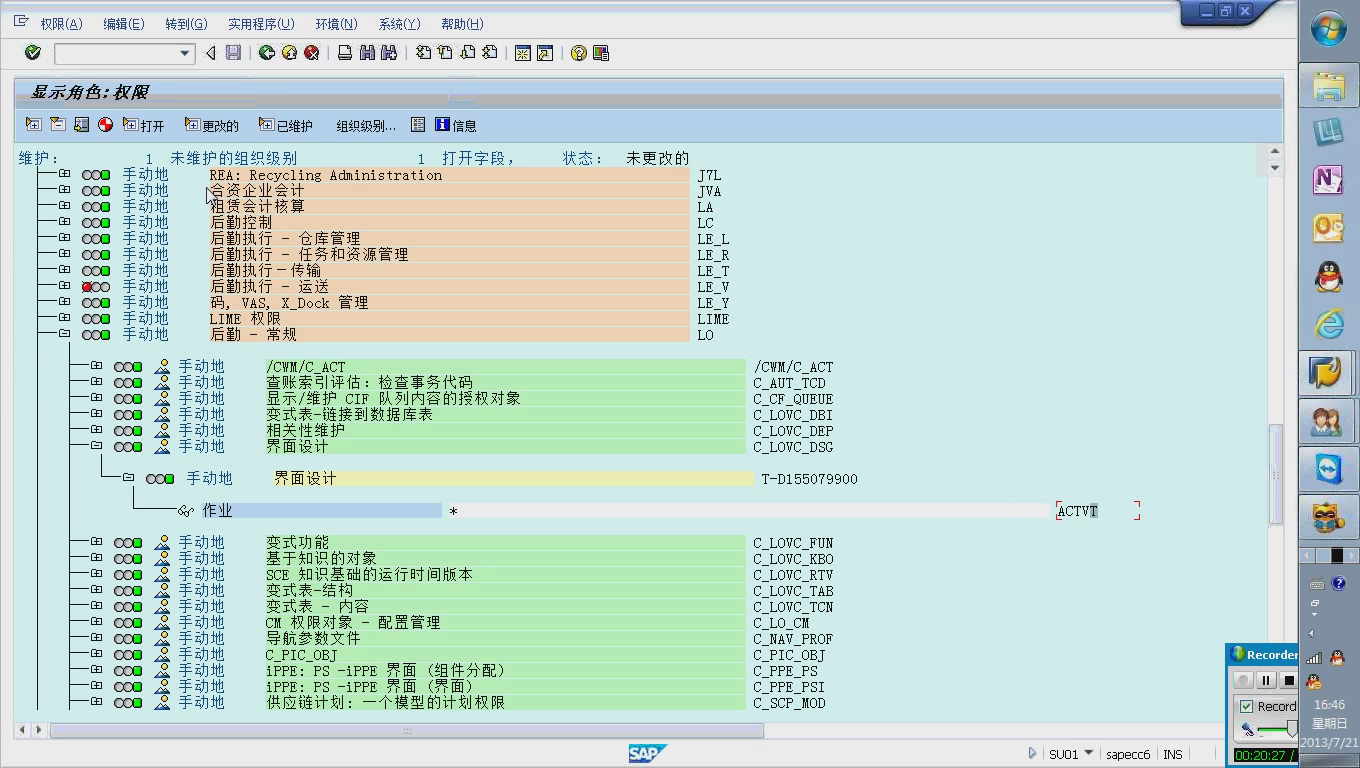The height and width of the screenshot is (768, 1360).
Task: Click traffic light status of 合资企业会计 row
Action: point(96,191)
